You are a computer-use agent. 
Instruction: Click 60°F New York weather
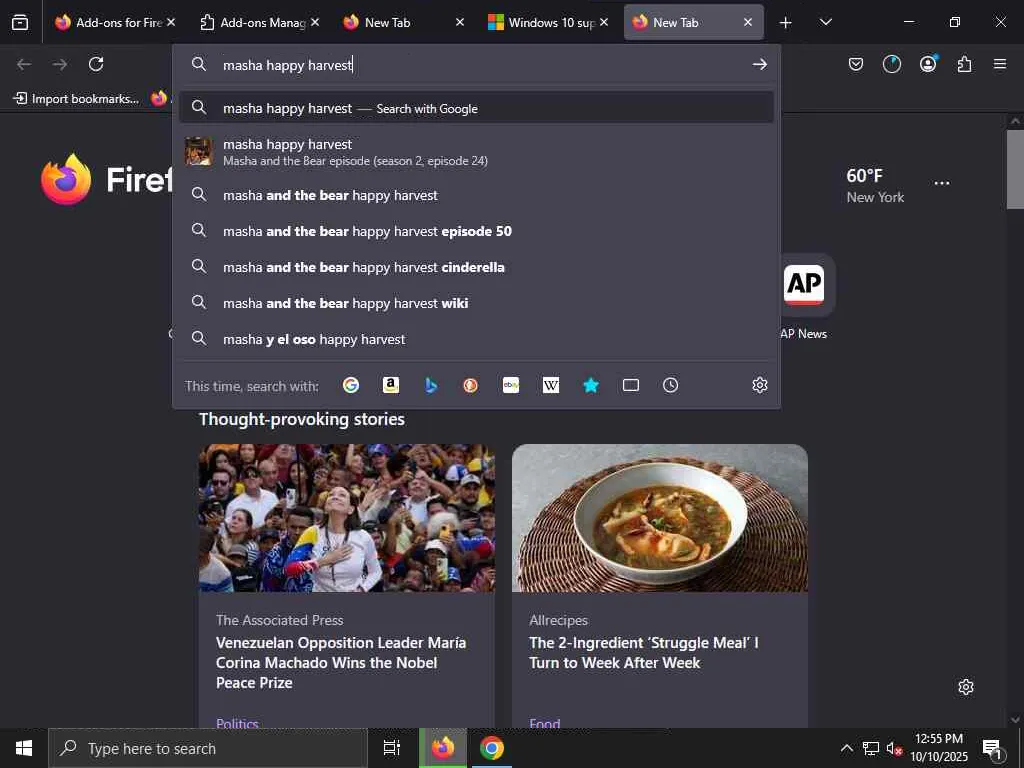pyautogui.click(x=875, y=185)
